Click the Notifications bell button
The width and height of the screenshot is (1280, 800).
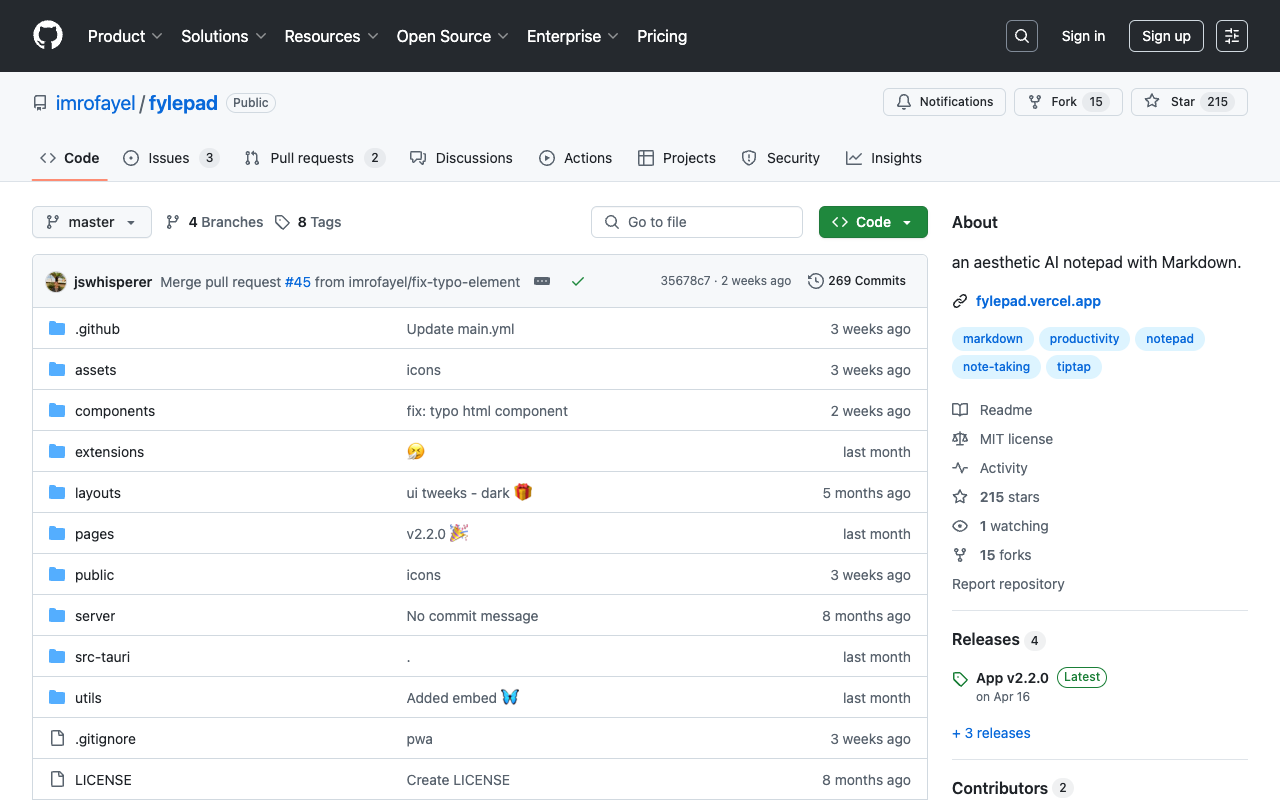click(x=944, y=102)
